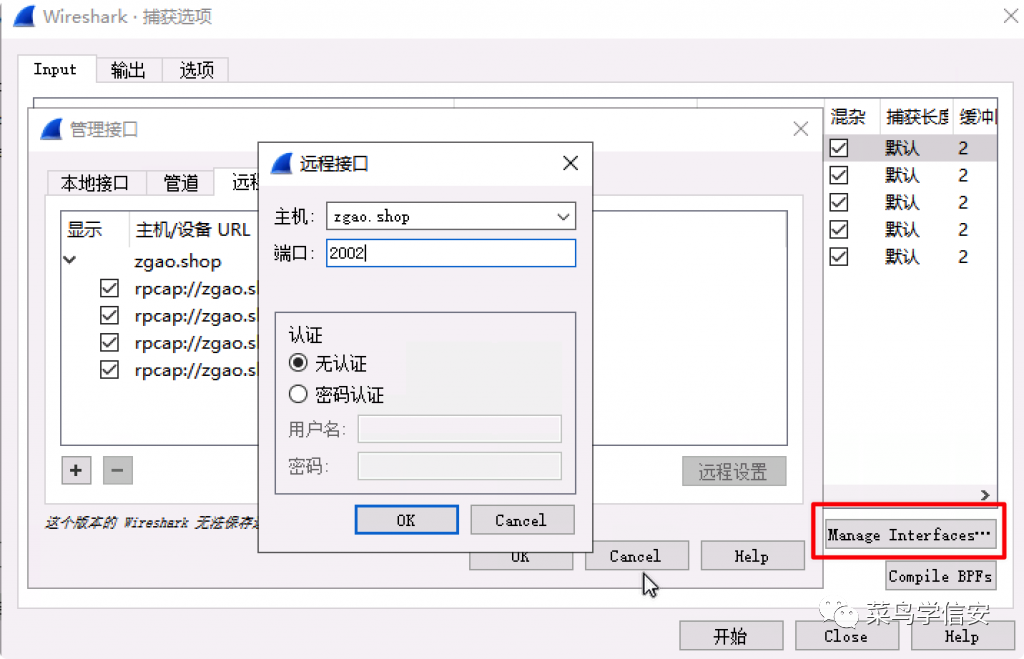Collapse the zgao.shop tree node
1024x659 pixels.
70,260
